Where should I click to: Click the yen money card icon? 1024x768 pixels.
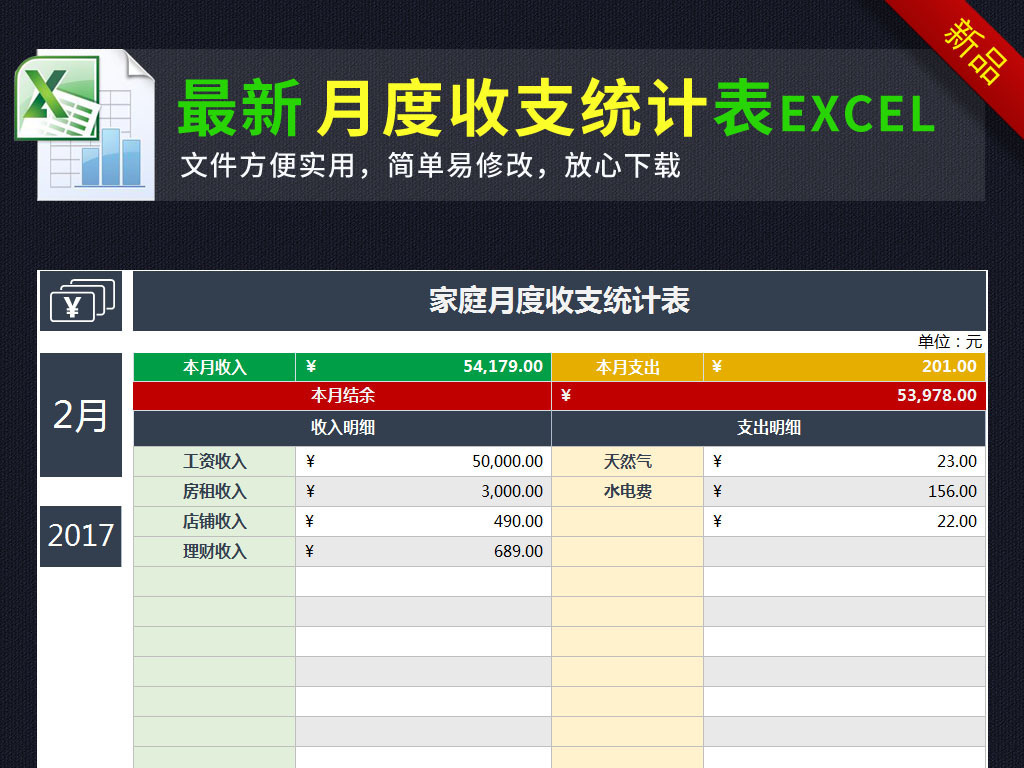(x=82, y=301)
